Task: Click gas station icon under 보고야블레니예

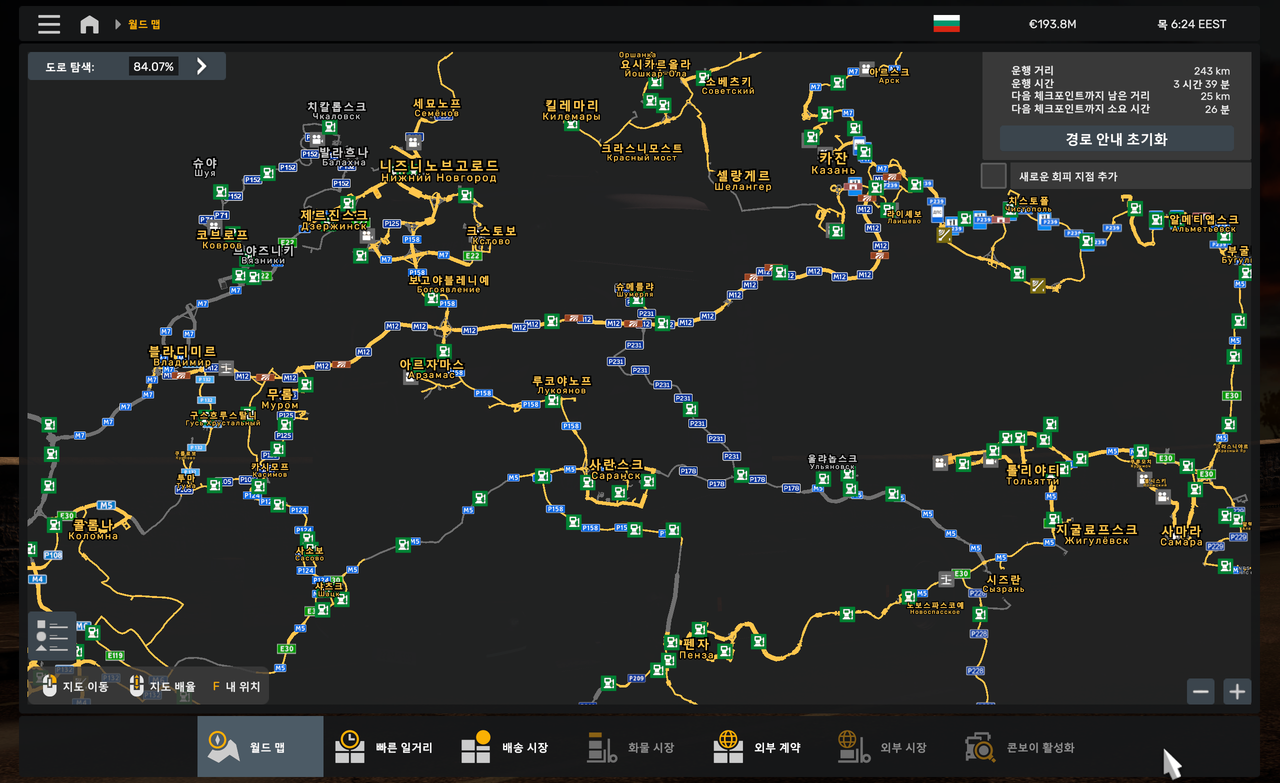Action: tap(432, 298)
